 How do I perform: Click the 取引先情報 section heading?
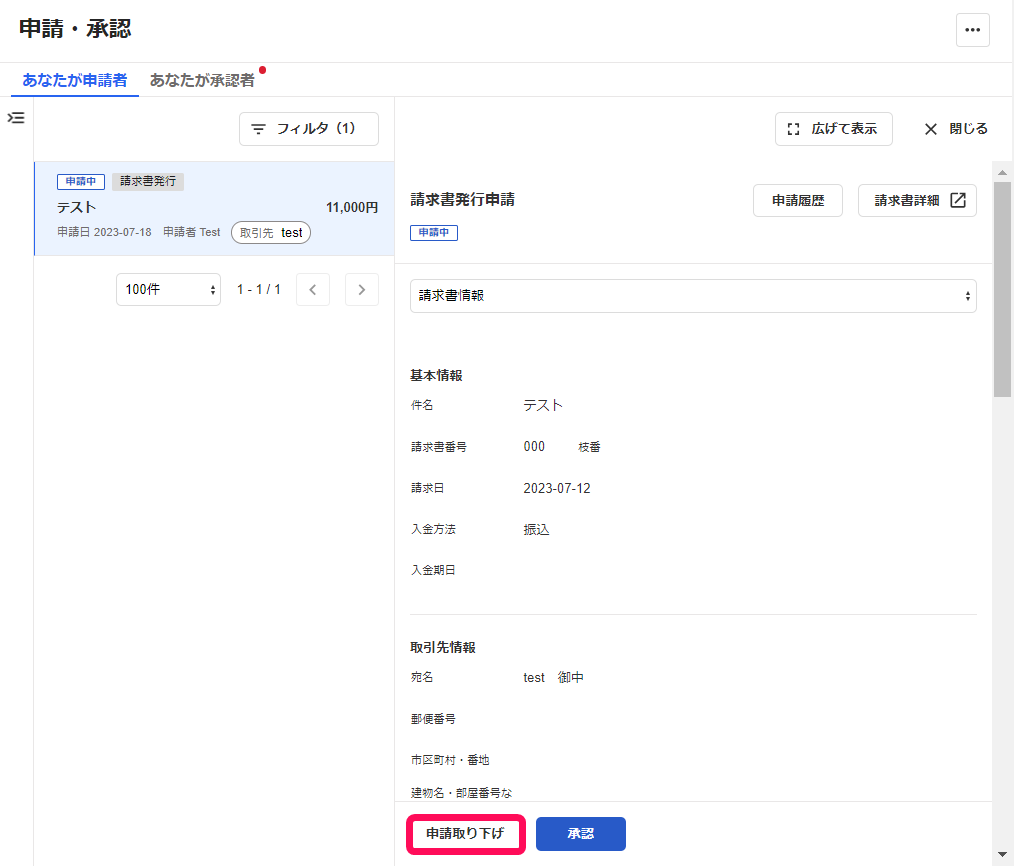coord(443,647)
